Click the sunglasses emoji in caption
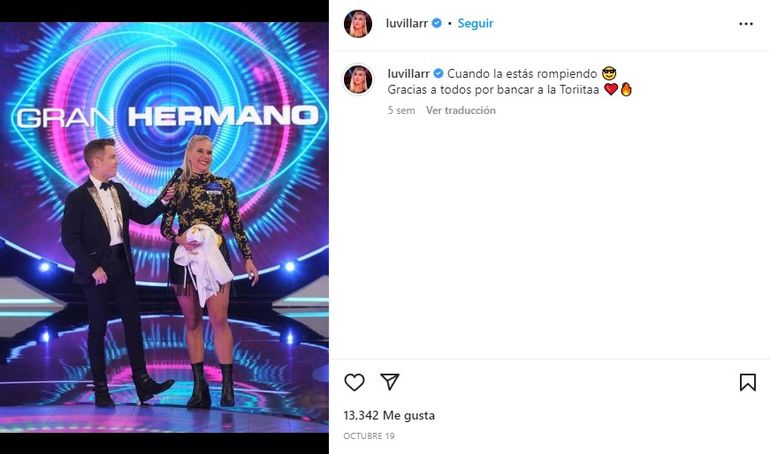 pyautogui.click(x=609, y=74)
